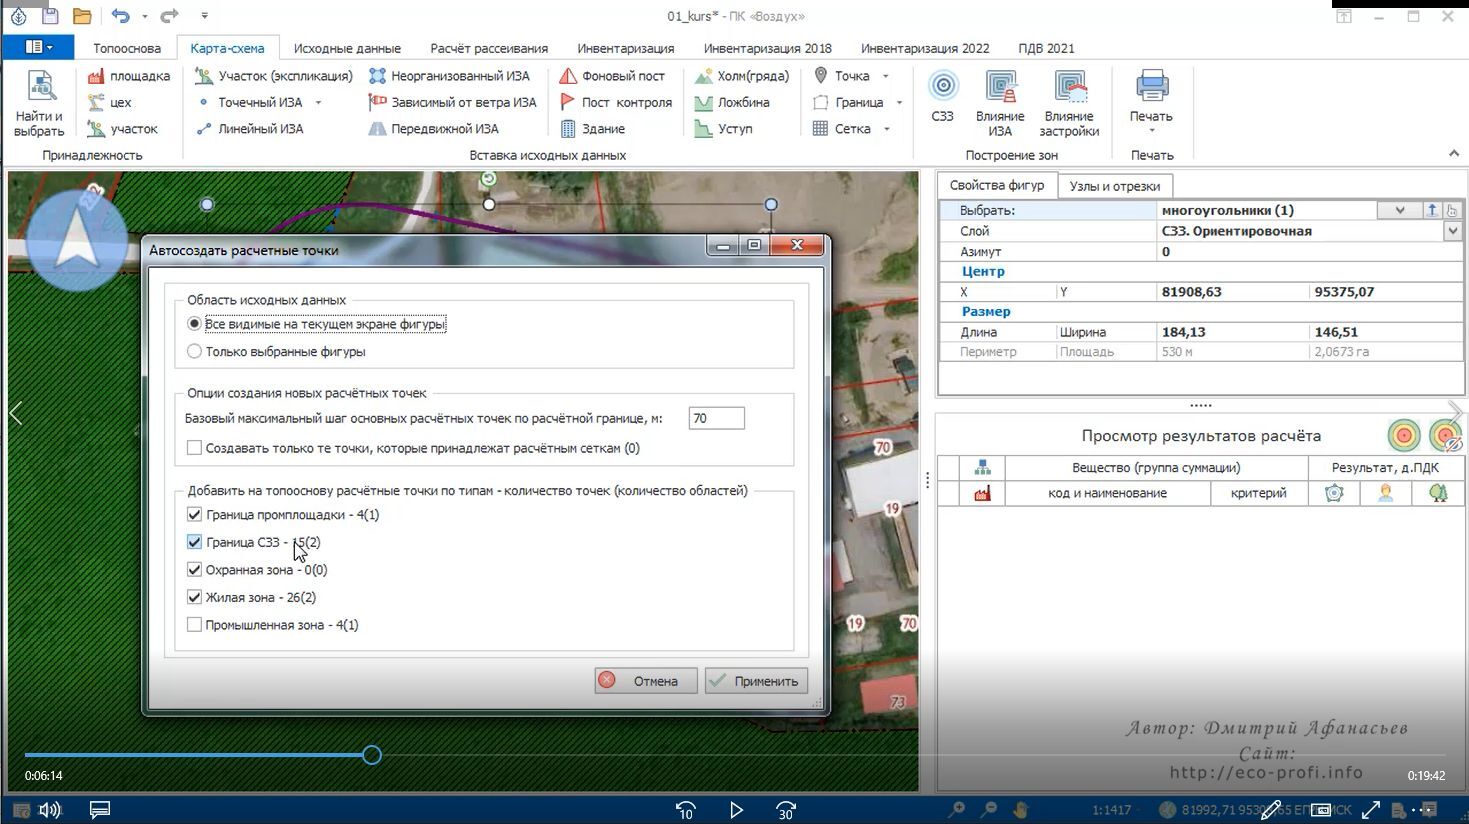The image size is (1469, 824).
Task: Click the Печать printer icon
Action: click(x=1151, y=86)
